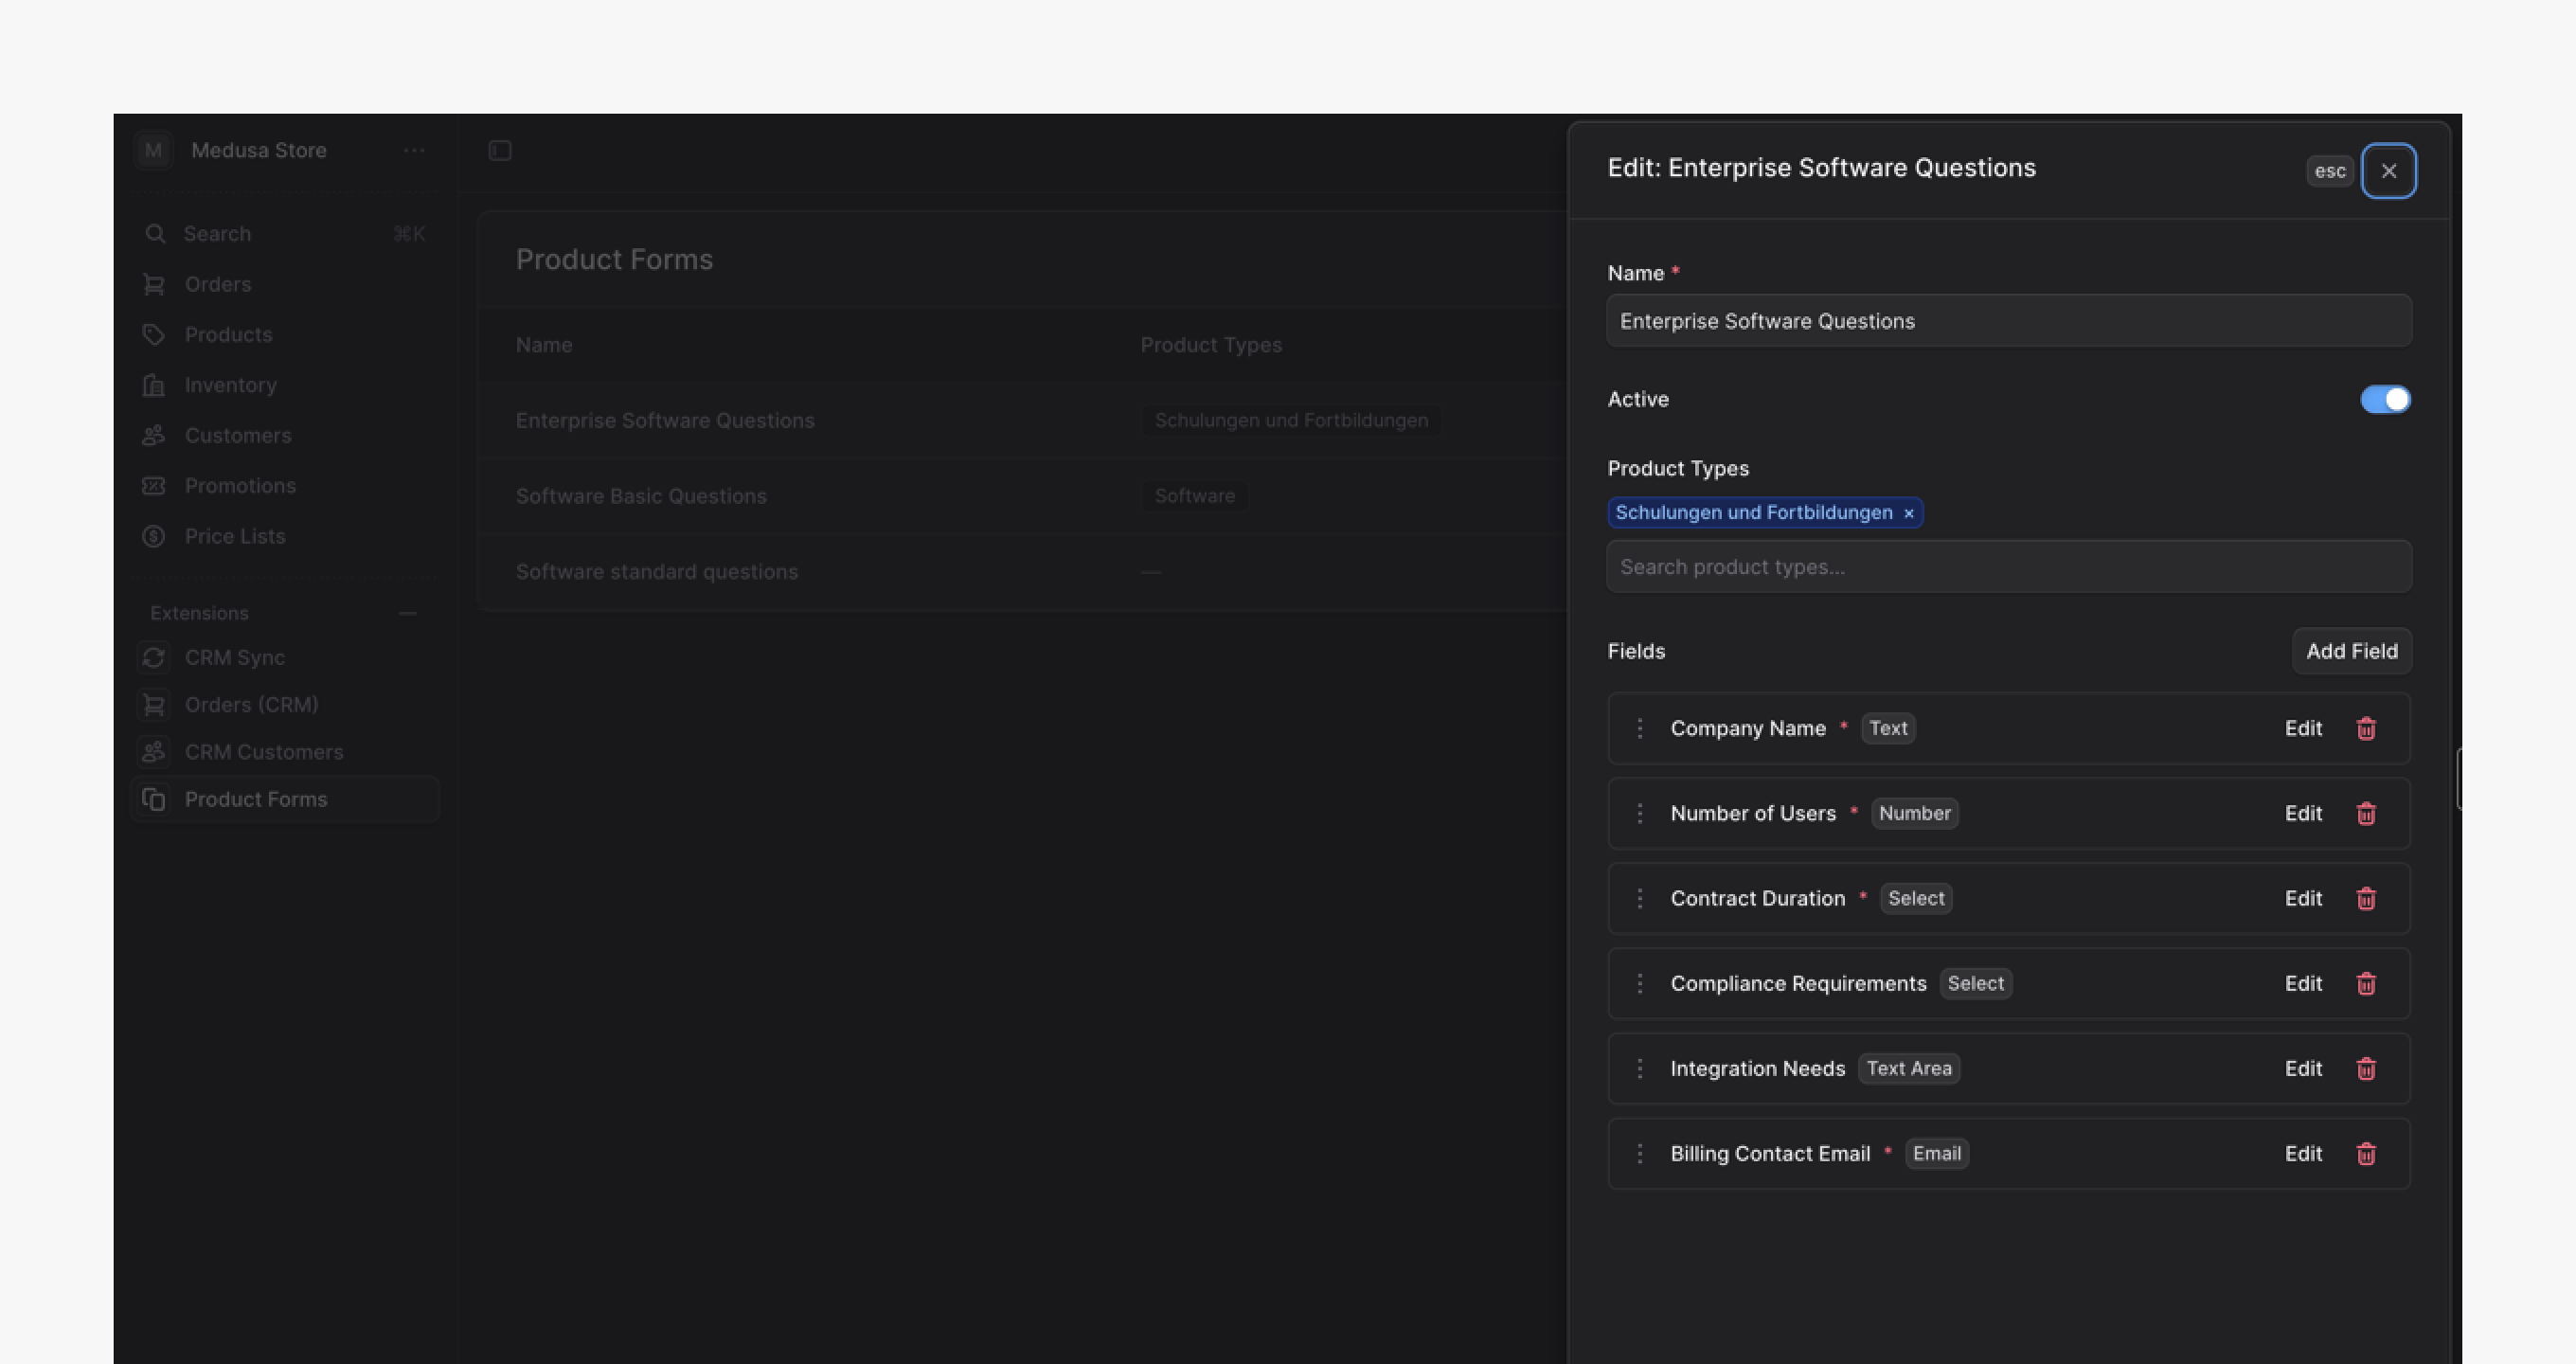Screen dimensions: 2576x1364
Task: Edit the Integration Needs field
Action: [x=2303, y=1068]
